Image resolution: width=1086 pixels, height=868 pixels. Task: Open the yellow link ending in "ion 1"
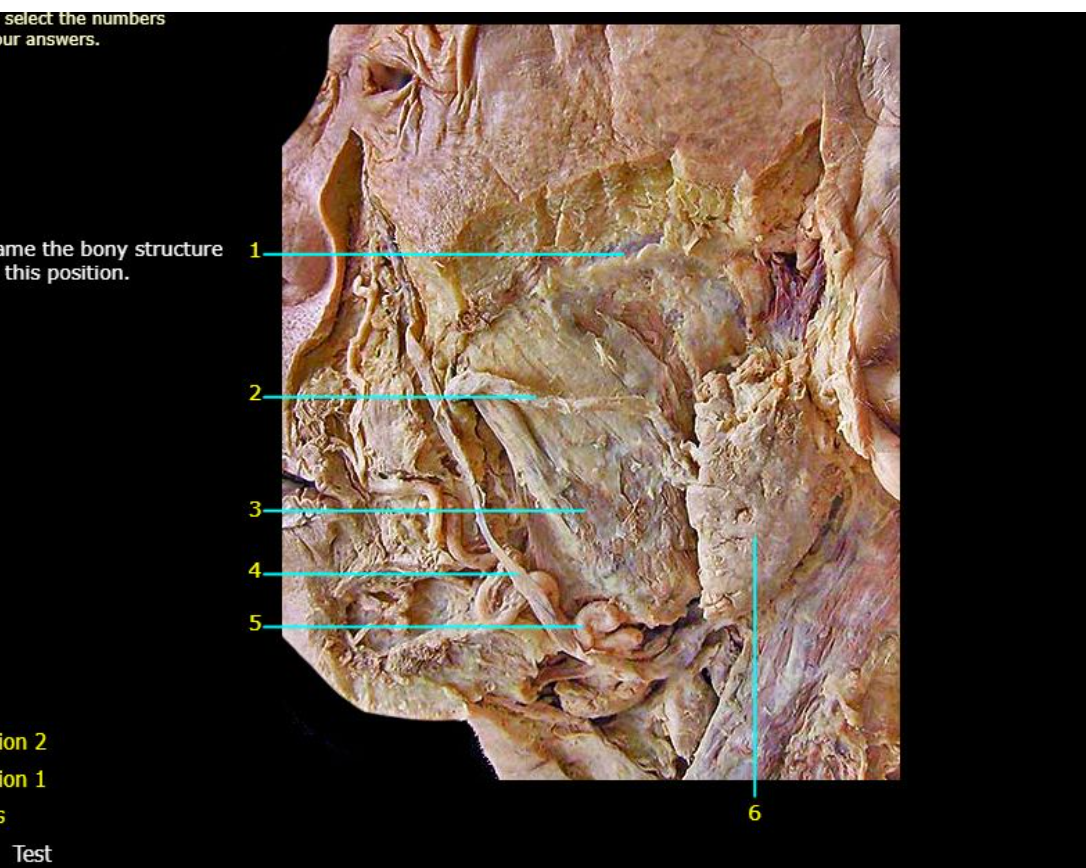pyautogui.click(x=23, y=779)
